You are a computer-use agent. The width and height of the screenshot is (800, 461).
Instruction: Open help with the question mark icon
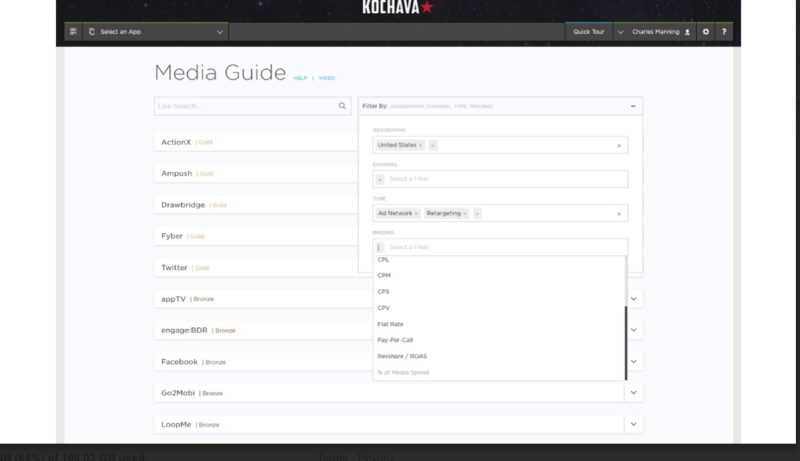[x=723, y=32]
